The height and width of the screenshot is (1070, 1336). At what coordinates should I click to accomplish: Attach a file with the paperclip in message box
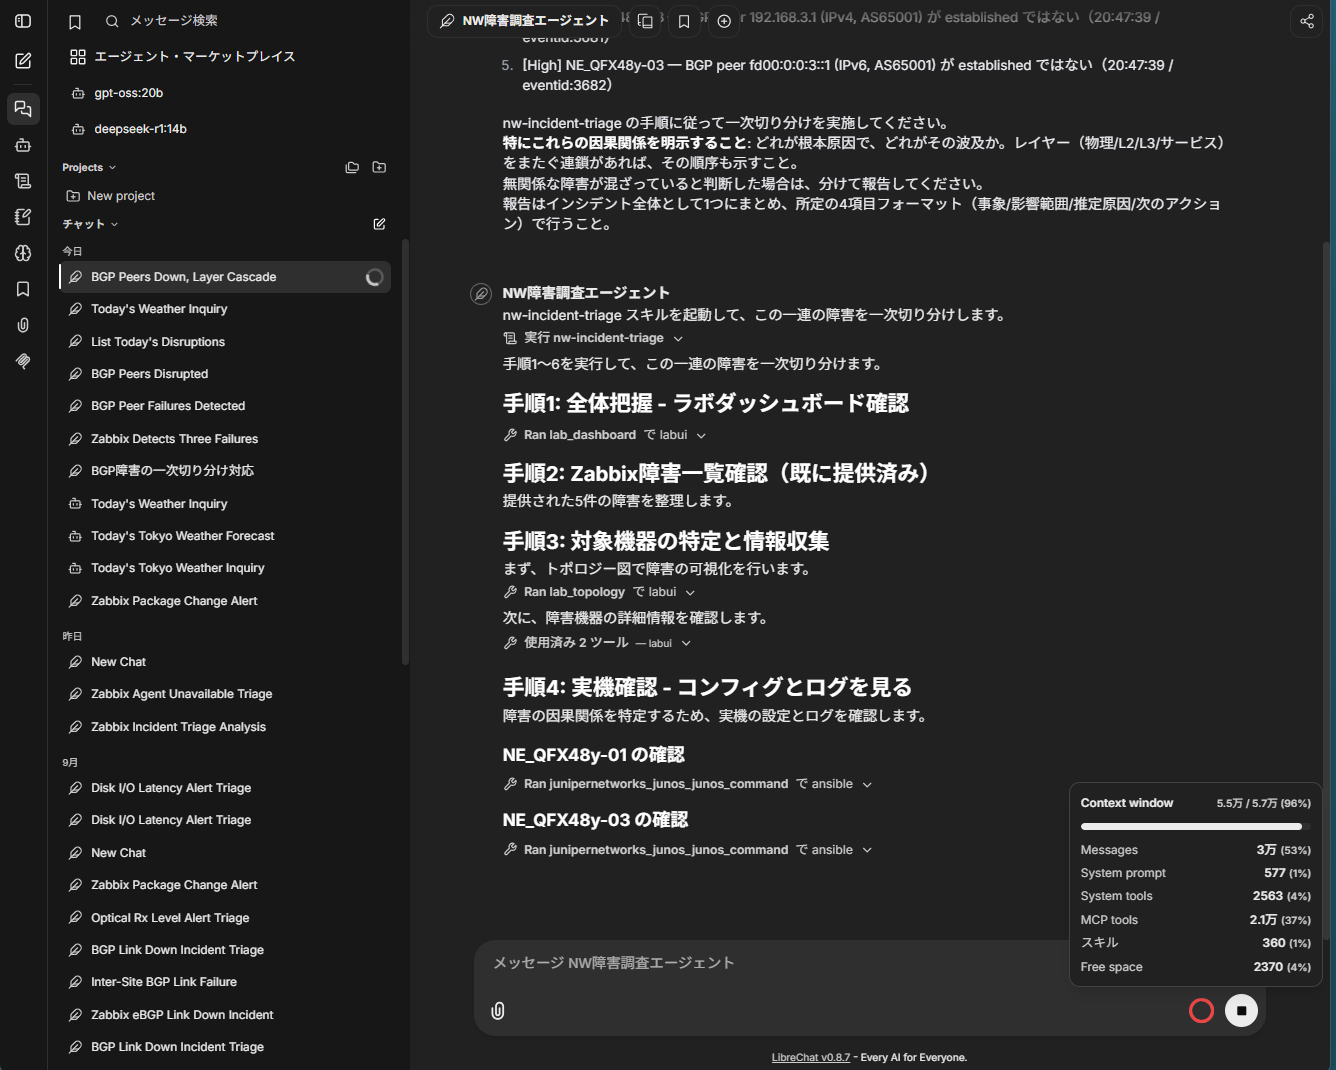[x=498, y=1011]
